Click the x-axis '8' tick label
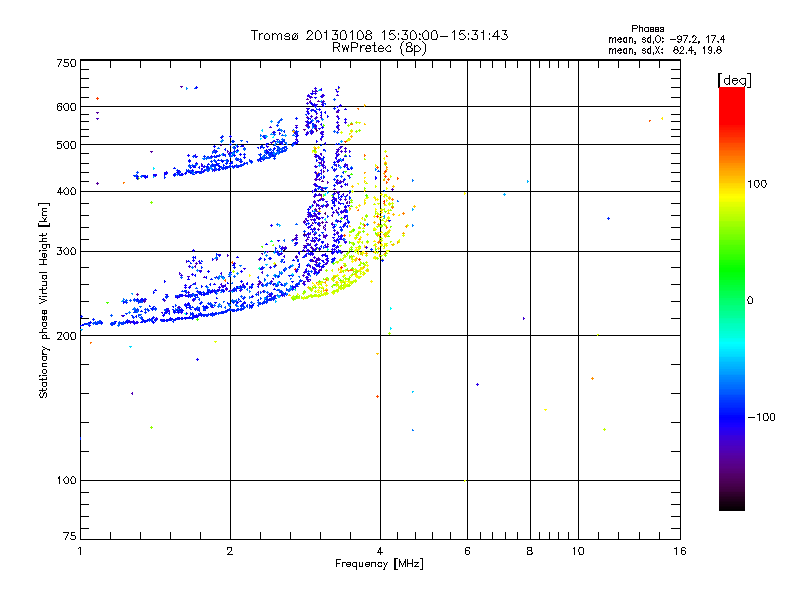Image resolution: width=800 pixels, height=600 pixels. (530, 551)
